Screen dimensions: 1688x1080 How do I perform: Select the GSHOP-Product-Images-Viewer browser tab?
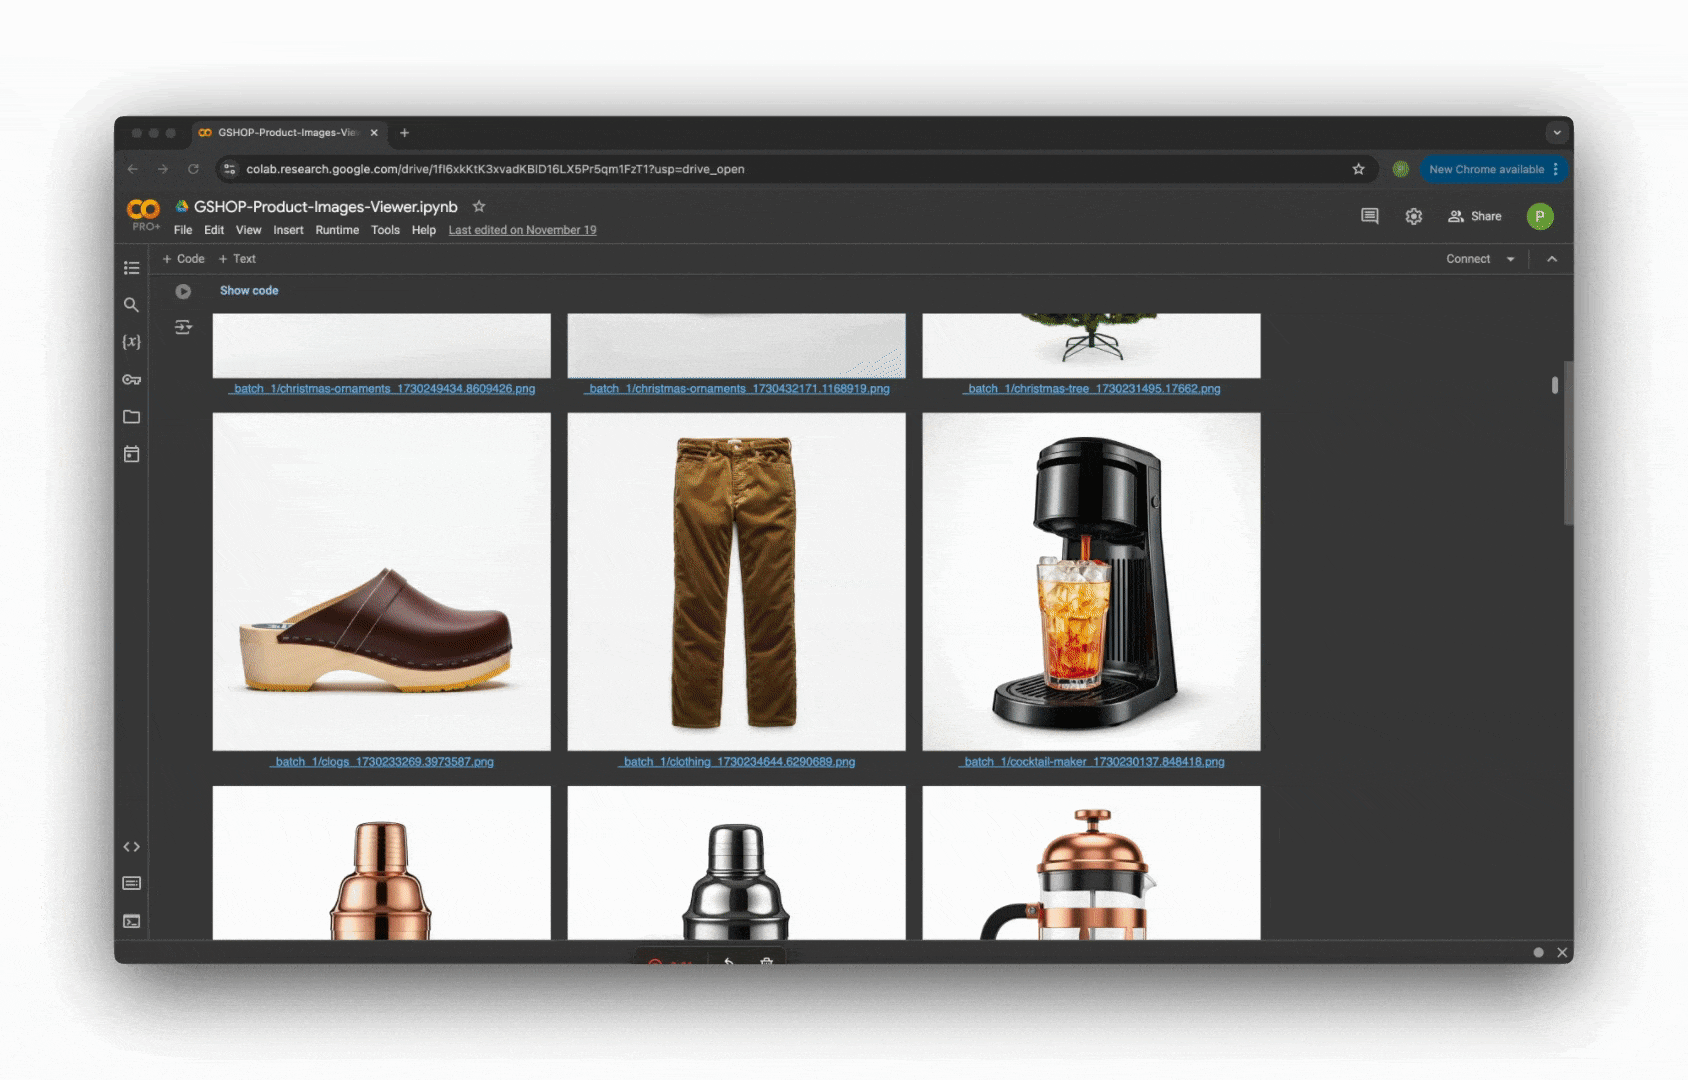coord(288,133)
